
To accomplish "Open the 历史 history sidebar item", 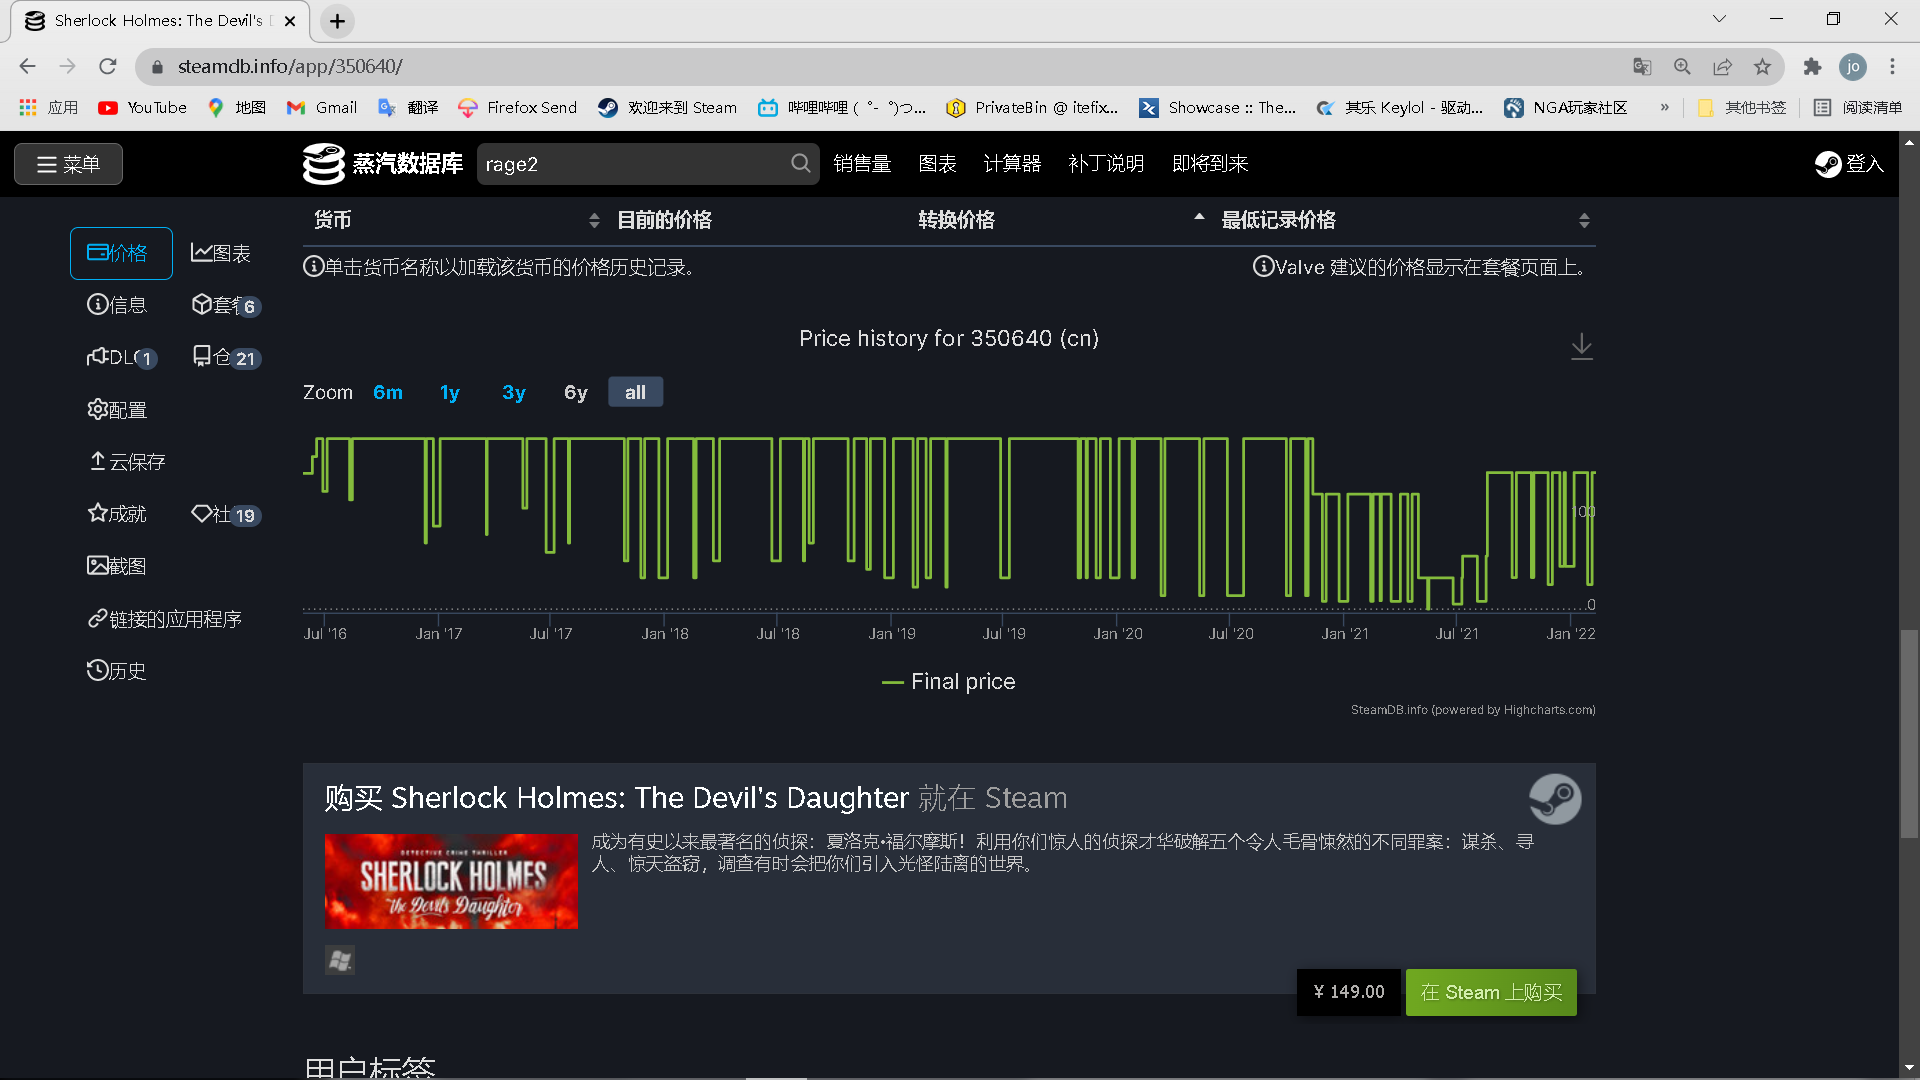I will 117,671.
